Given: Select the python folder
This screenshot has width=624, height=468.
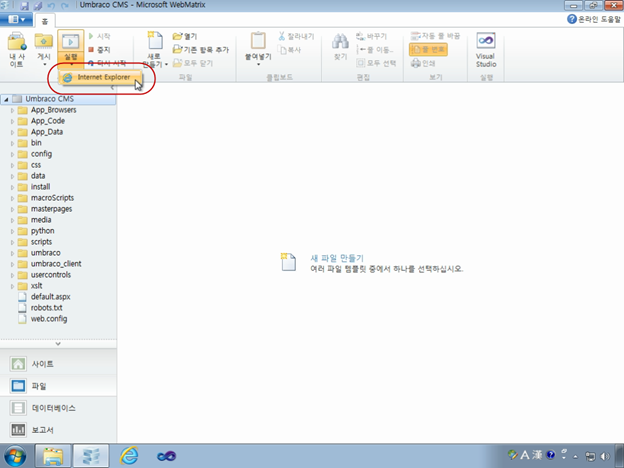Looking at the screenshot, I should click(43, 231).
